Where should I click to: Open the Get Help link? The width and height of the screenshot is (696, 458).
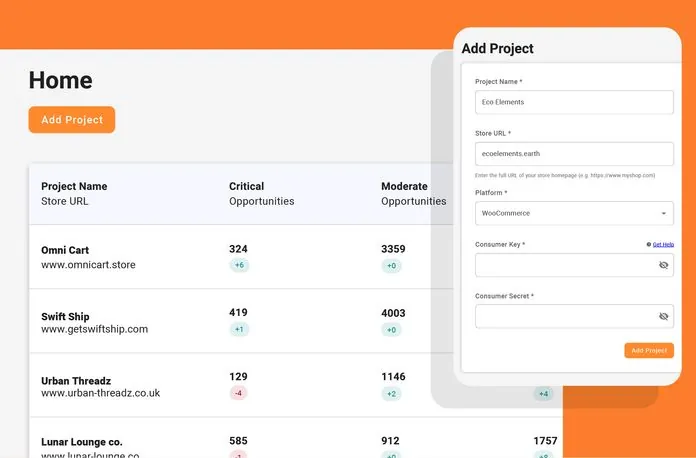(663, 244)
